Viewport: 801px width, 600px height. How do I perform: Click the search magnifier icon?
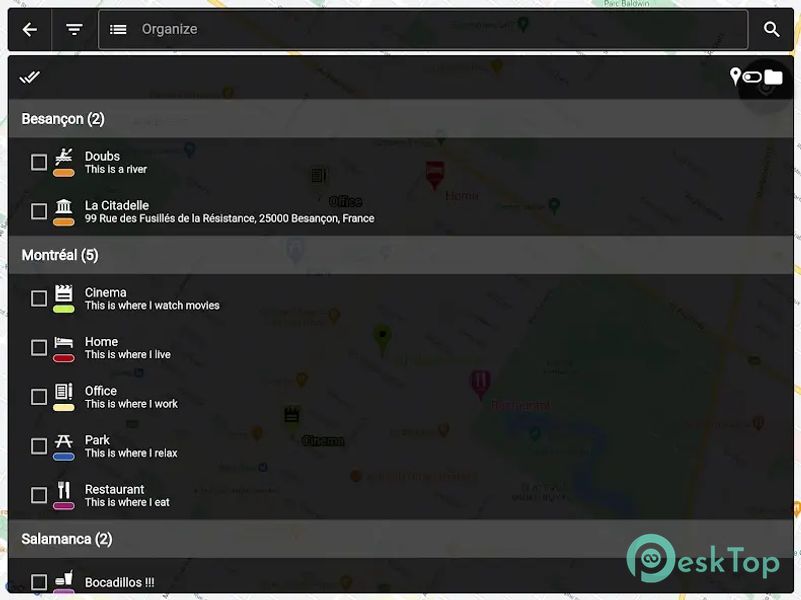coord(771,30)
